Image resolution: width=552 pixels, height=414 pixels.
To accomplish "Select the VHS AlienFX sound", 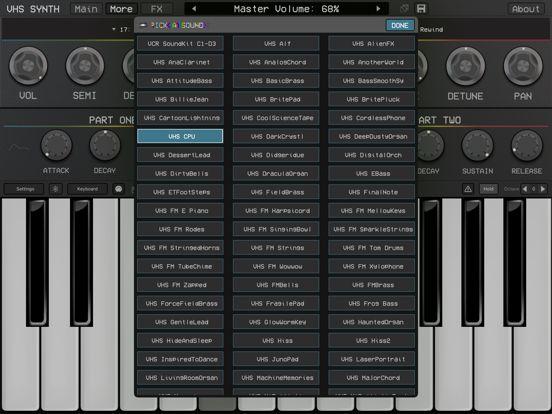I will click(x=372, y=44).
